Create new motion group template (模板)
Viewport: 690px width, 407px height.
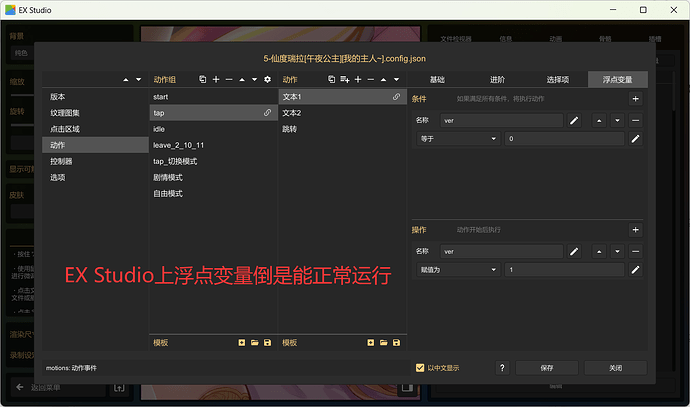click(242, 342)
